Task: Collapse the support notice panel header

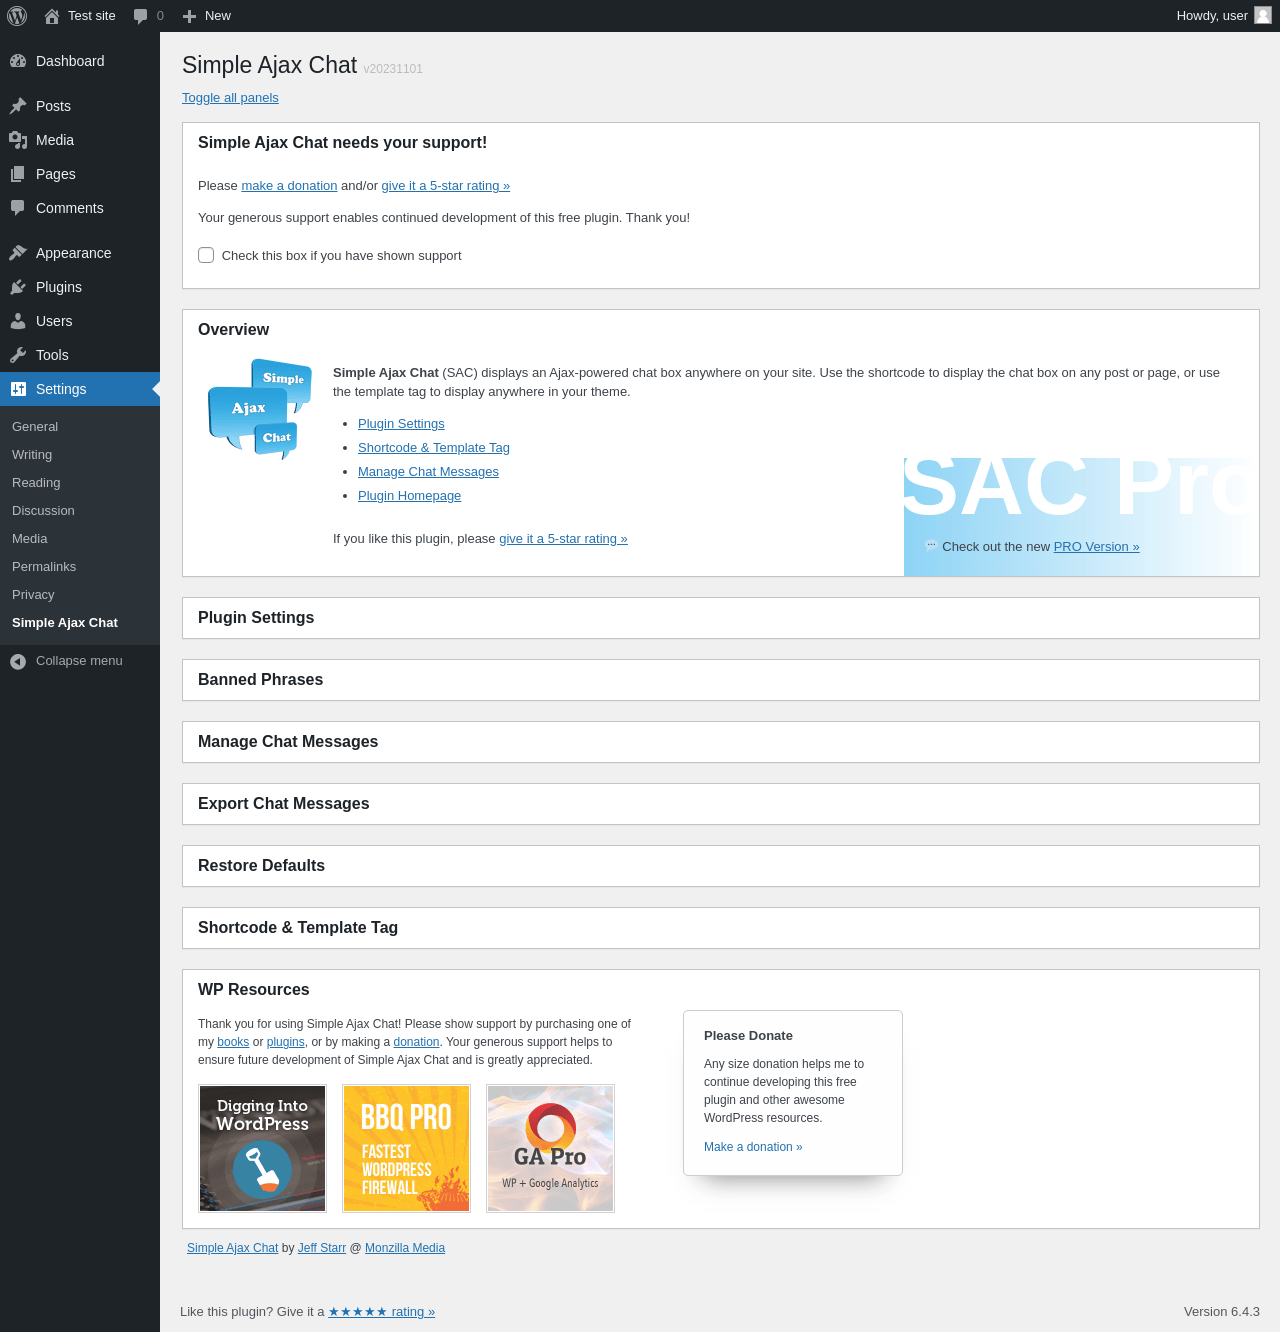Action: (x=720, y=143)
